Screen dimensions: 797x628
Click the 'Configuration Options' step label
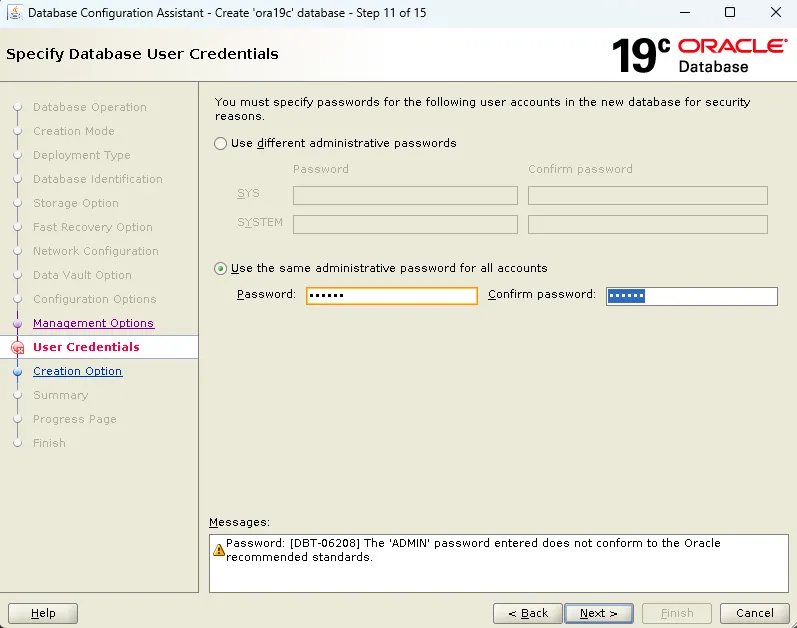[95, 299]
